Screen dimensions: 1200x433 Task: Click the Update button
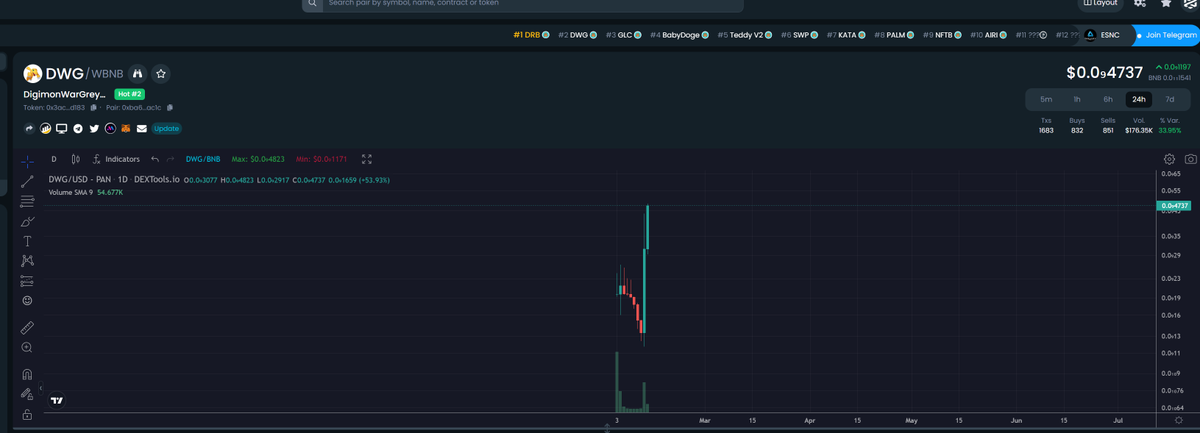(x=166, y=128)
